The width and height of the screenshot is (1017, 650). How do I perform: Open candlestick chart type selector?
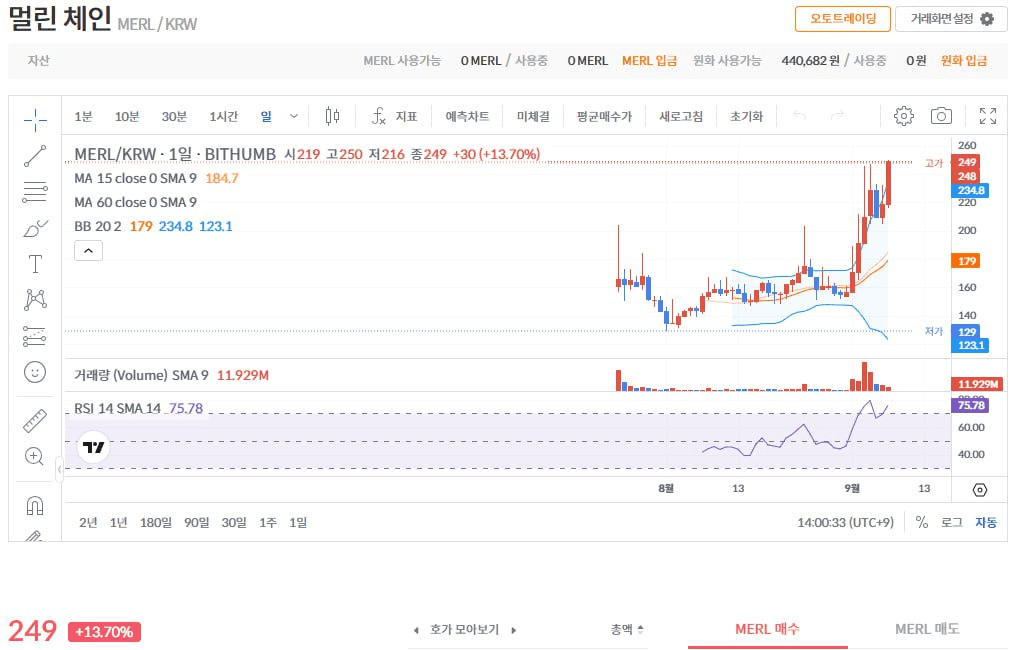(x=332, y=116)
